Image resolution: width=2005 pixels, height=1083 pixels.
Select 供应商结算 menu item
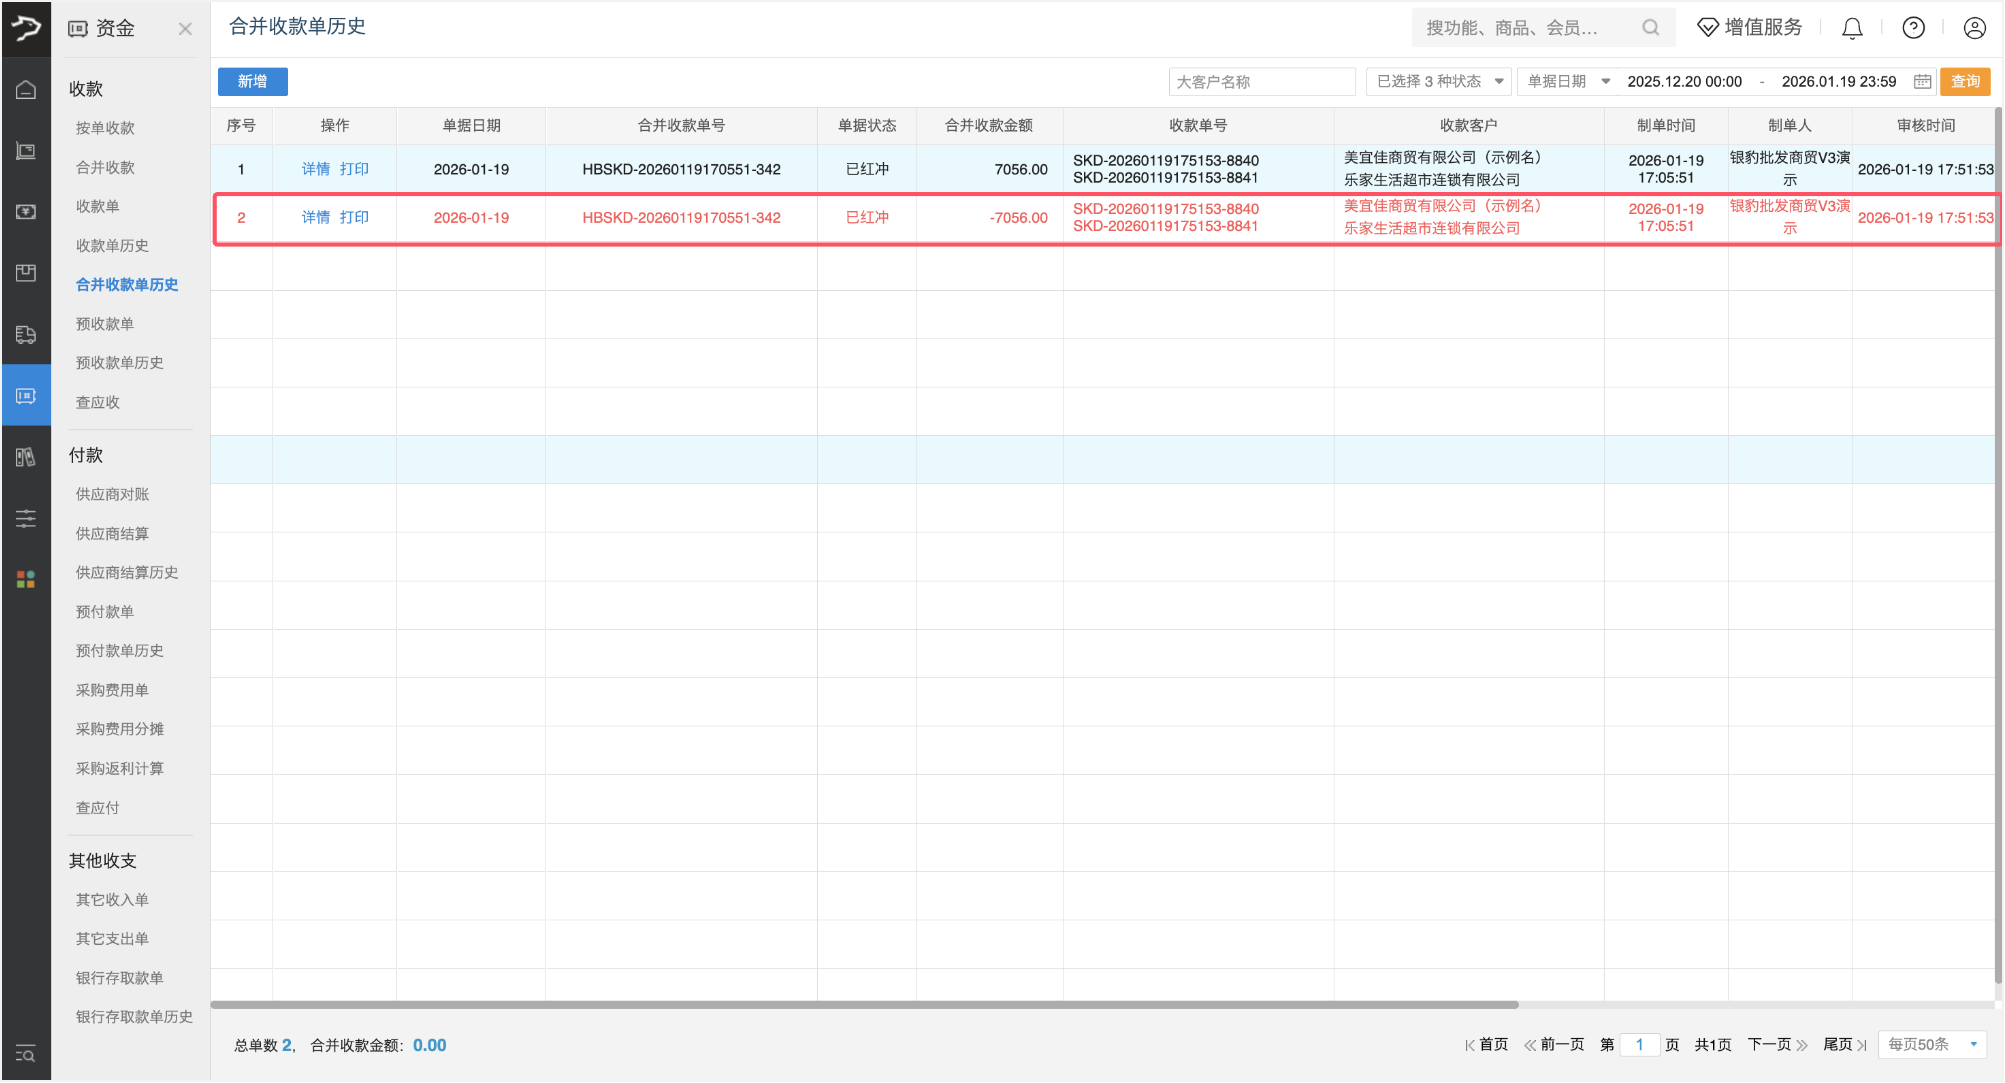pyautogui.click(x=112, y=534)
